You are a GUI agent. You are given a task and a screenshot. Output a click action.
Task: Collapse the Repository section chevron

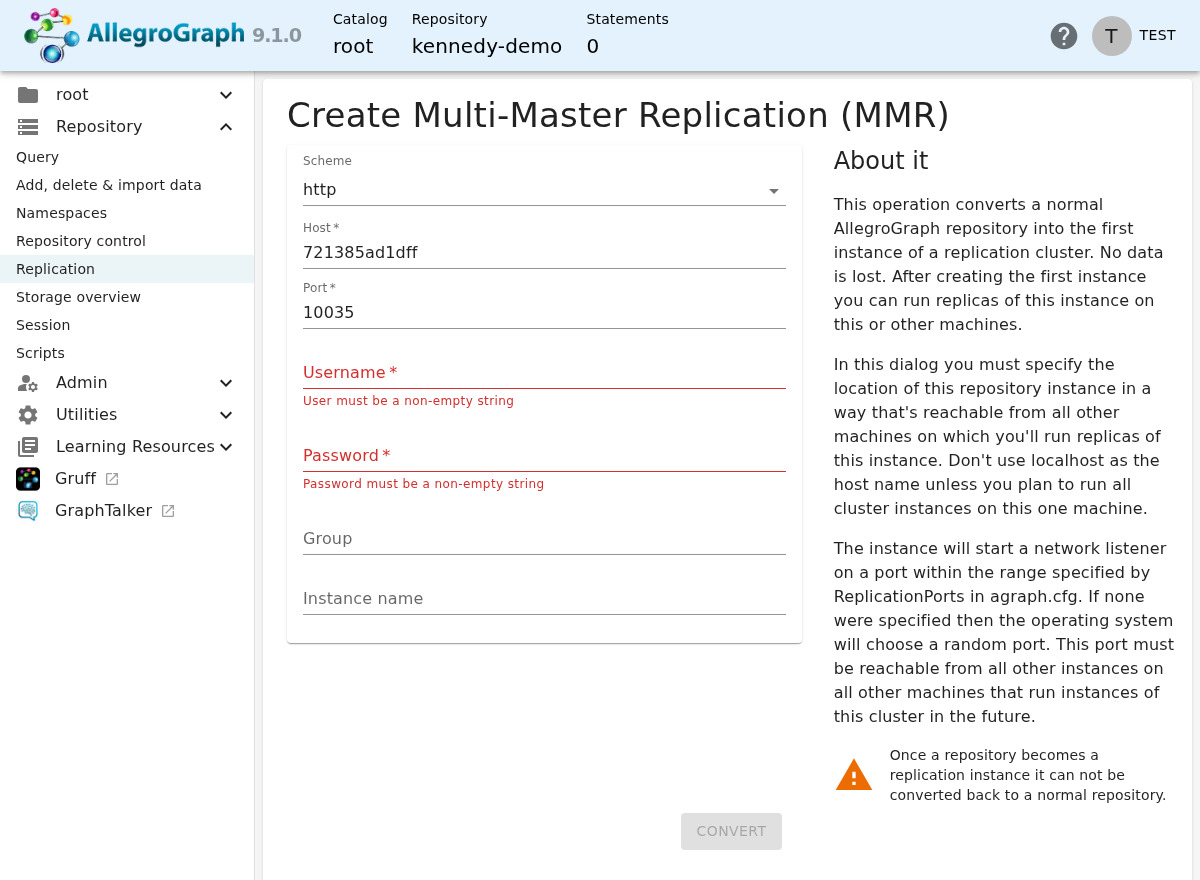tap(226, 127)
